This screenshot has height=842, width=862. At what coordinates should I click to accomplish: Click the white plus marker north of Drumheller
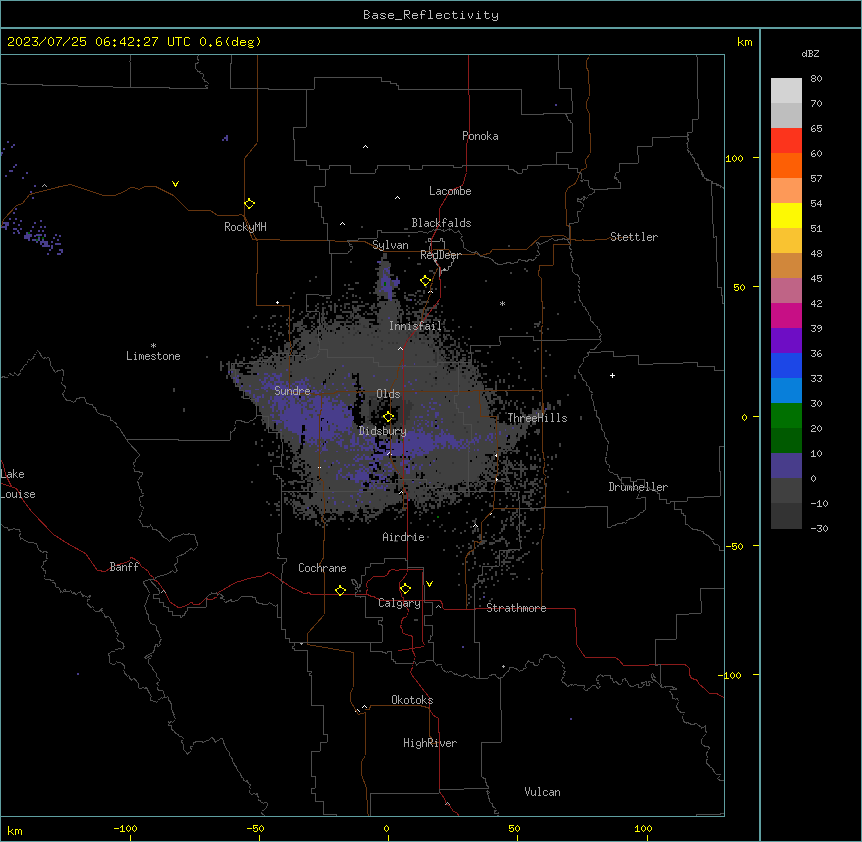pos(612,375)
